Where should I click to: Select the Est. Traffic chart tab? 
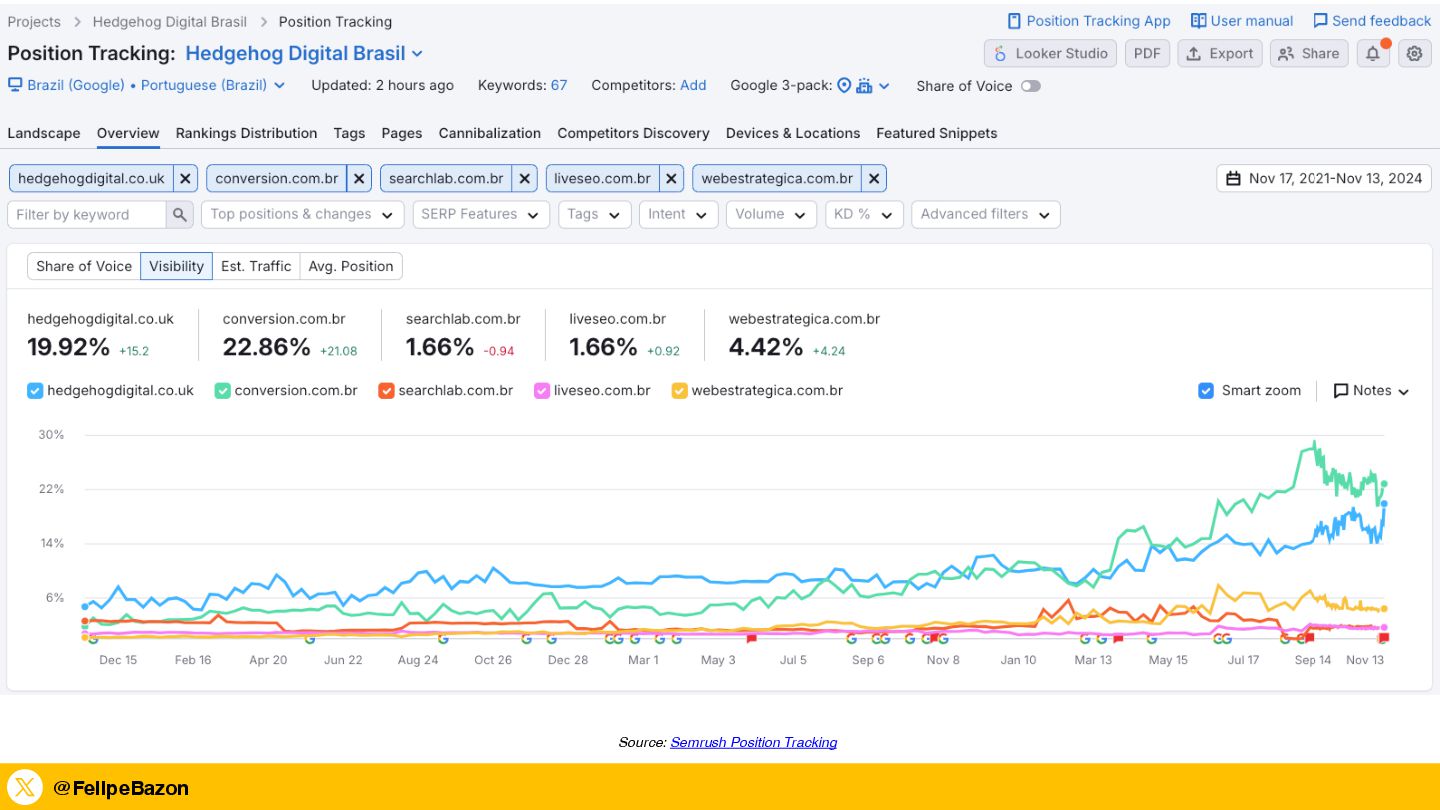(256, 266)
